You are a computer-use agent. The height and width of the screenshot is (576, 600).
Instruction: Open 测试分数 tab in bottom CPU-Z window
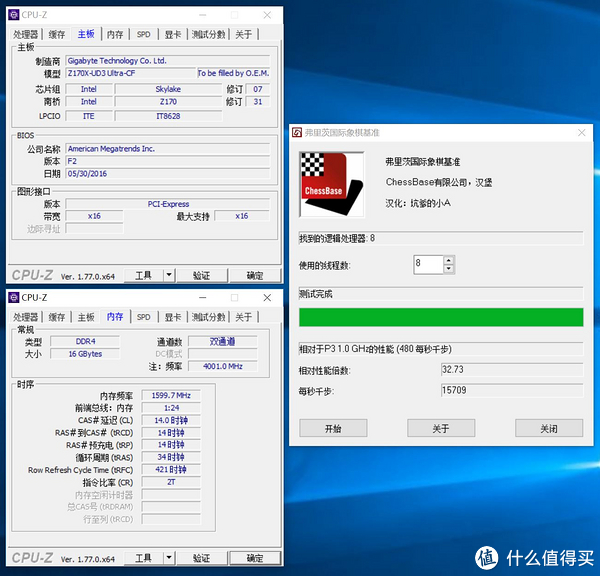pyautogui.click(x=209, y=317)
